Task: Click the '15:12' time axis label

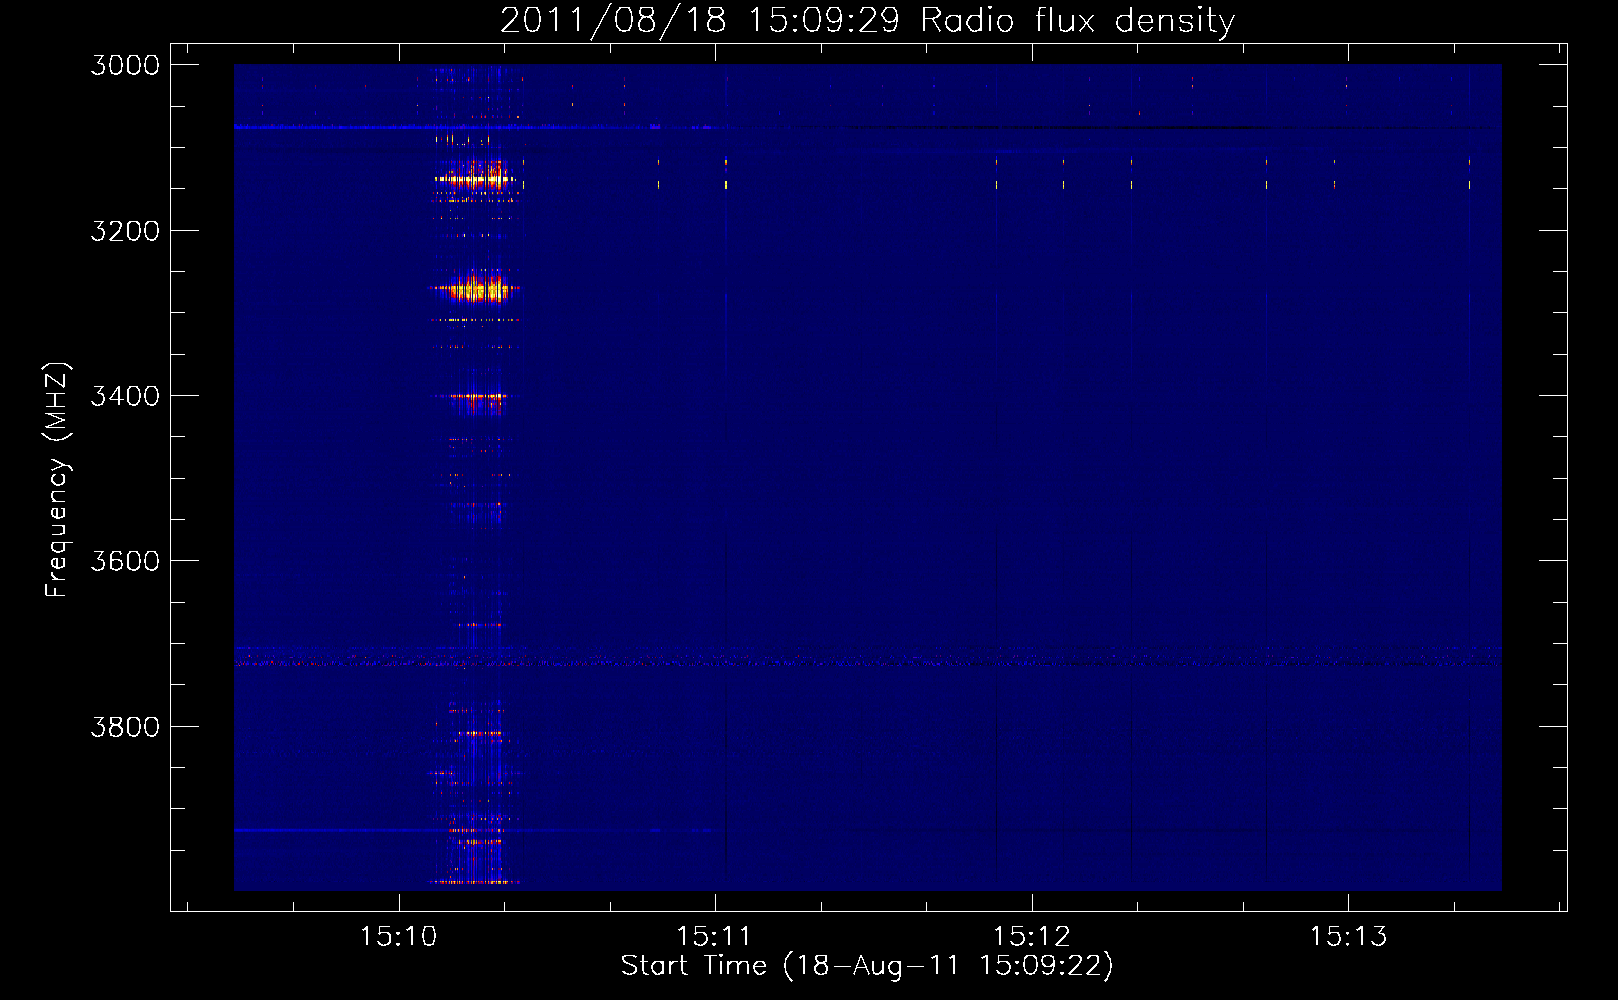Action: [1031, 936]
